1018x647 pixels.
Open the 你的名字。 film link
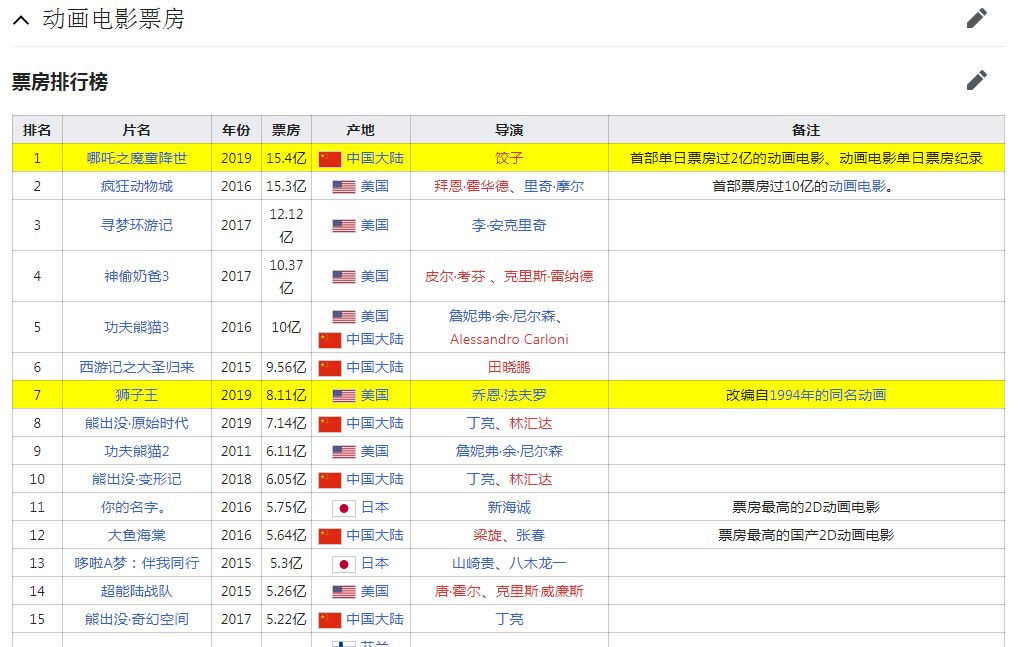pyautogui.click(x=134, y=507)
